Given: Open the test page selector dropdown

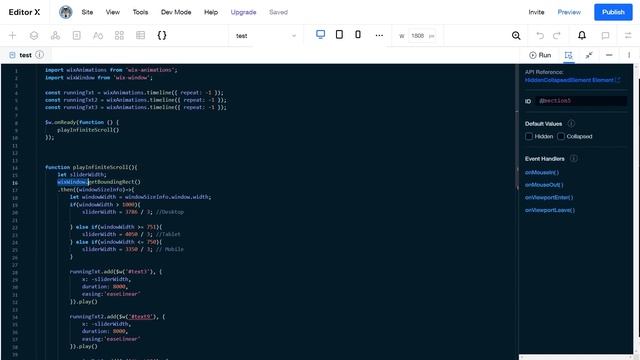Looking at the screenshot, I should (265, 36).
